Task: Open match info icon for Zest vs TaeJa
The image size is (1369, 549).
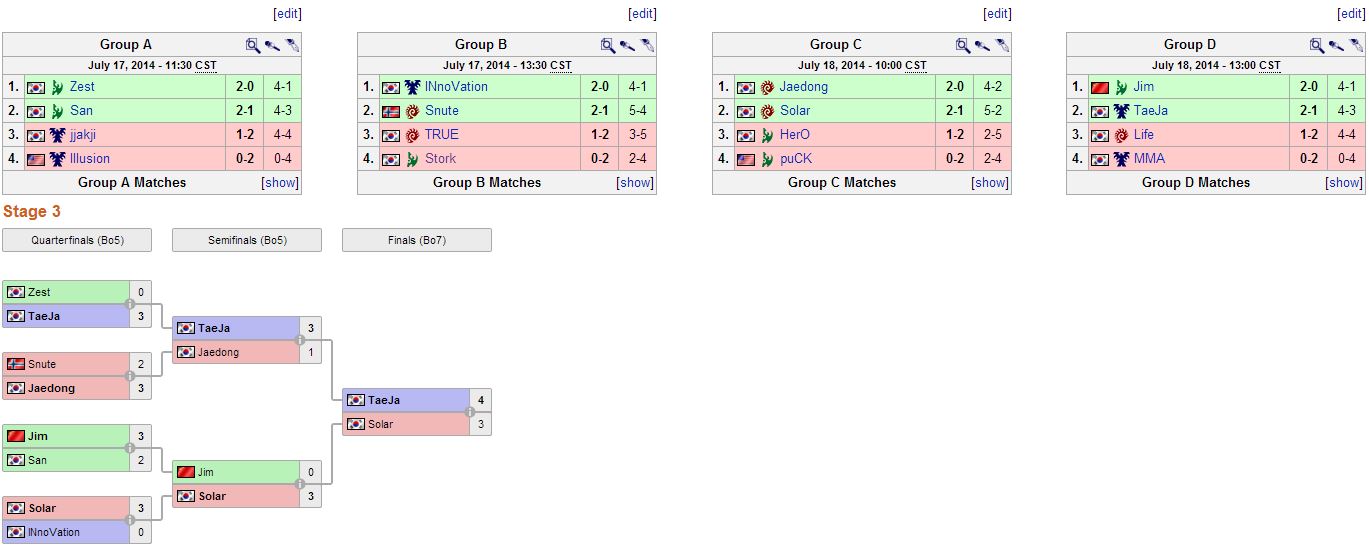Action: click(130, 304)
